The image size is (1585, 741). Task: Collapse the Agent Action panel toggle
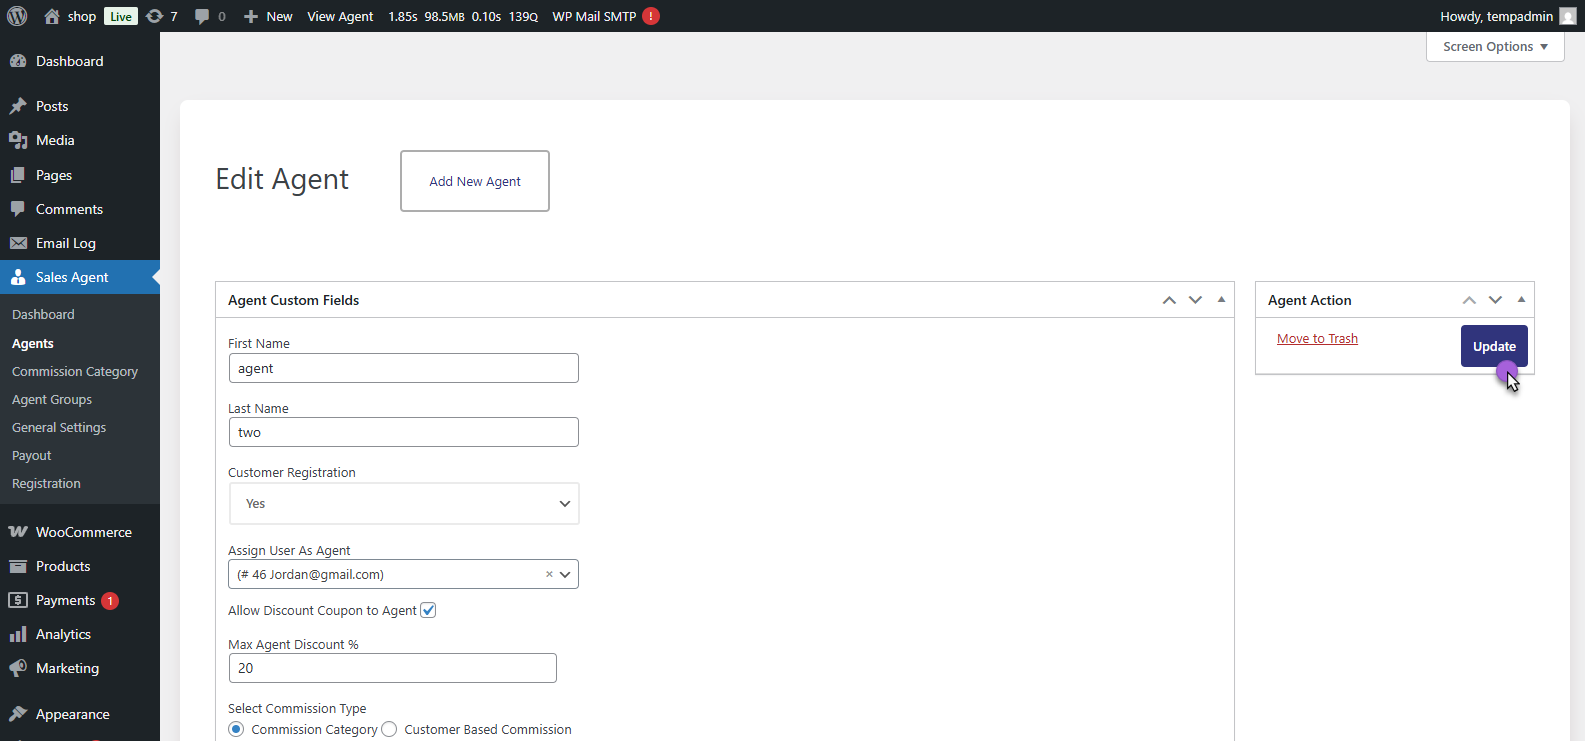click(1521, 300)
